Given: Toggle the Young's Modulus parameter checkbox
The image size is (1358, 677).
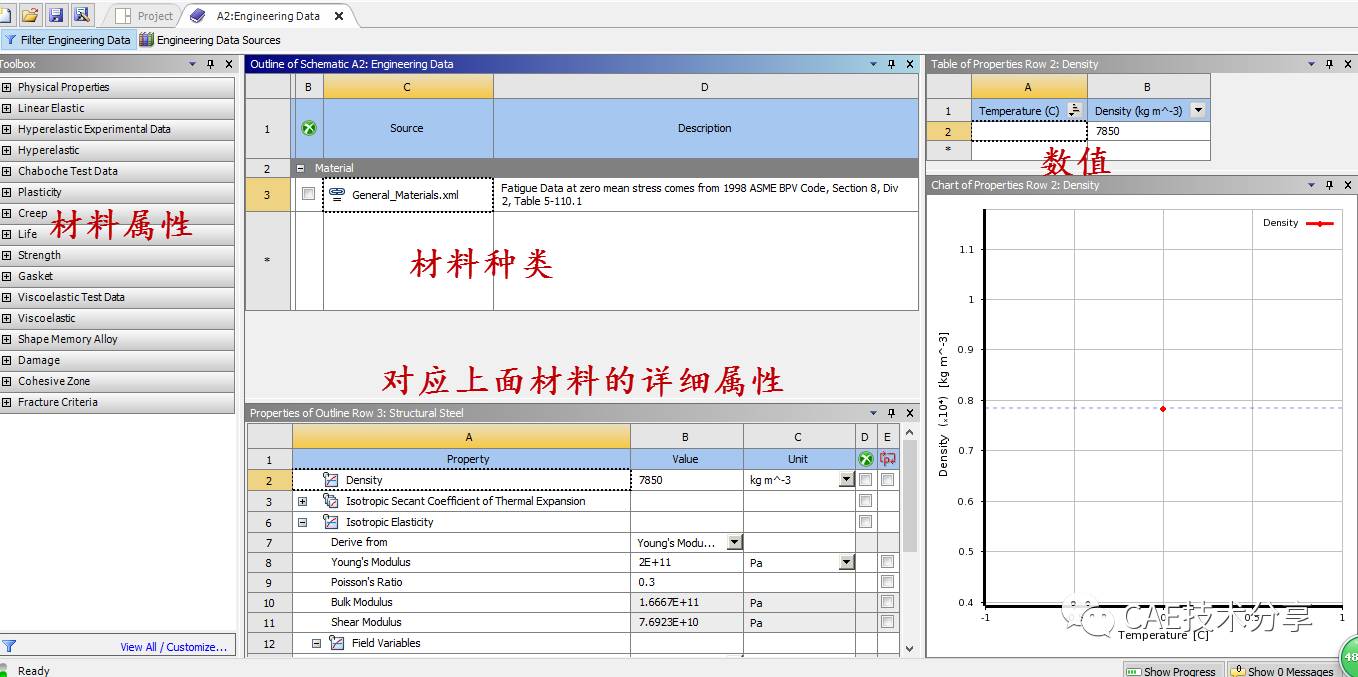Looking at the screenshot, I should point(887,562).
